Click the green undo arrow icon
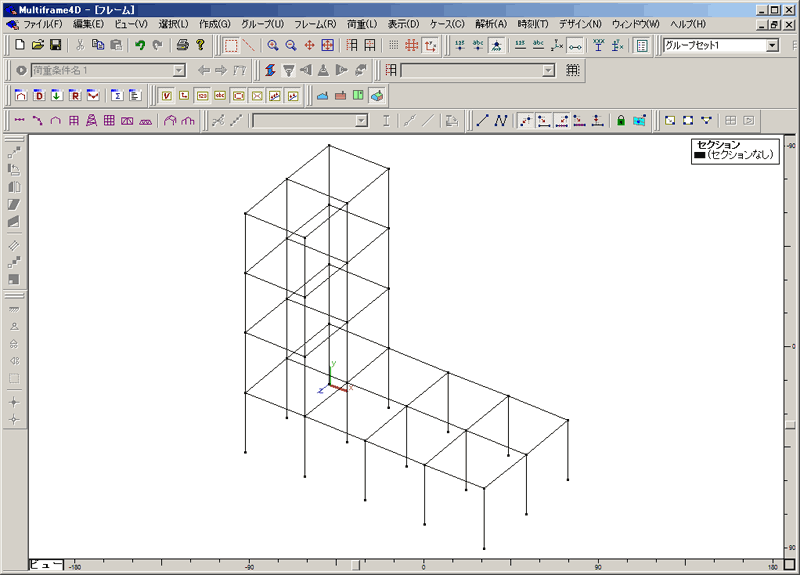Image resolution: width=800 pixels, height=575 pixels. [140, 45]
